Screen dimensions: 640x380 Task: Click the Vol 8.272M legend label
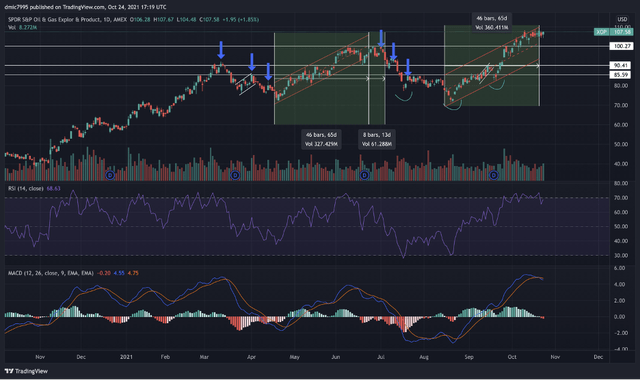pos(22,27)
